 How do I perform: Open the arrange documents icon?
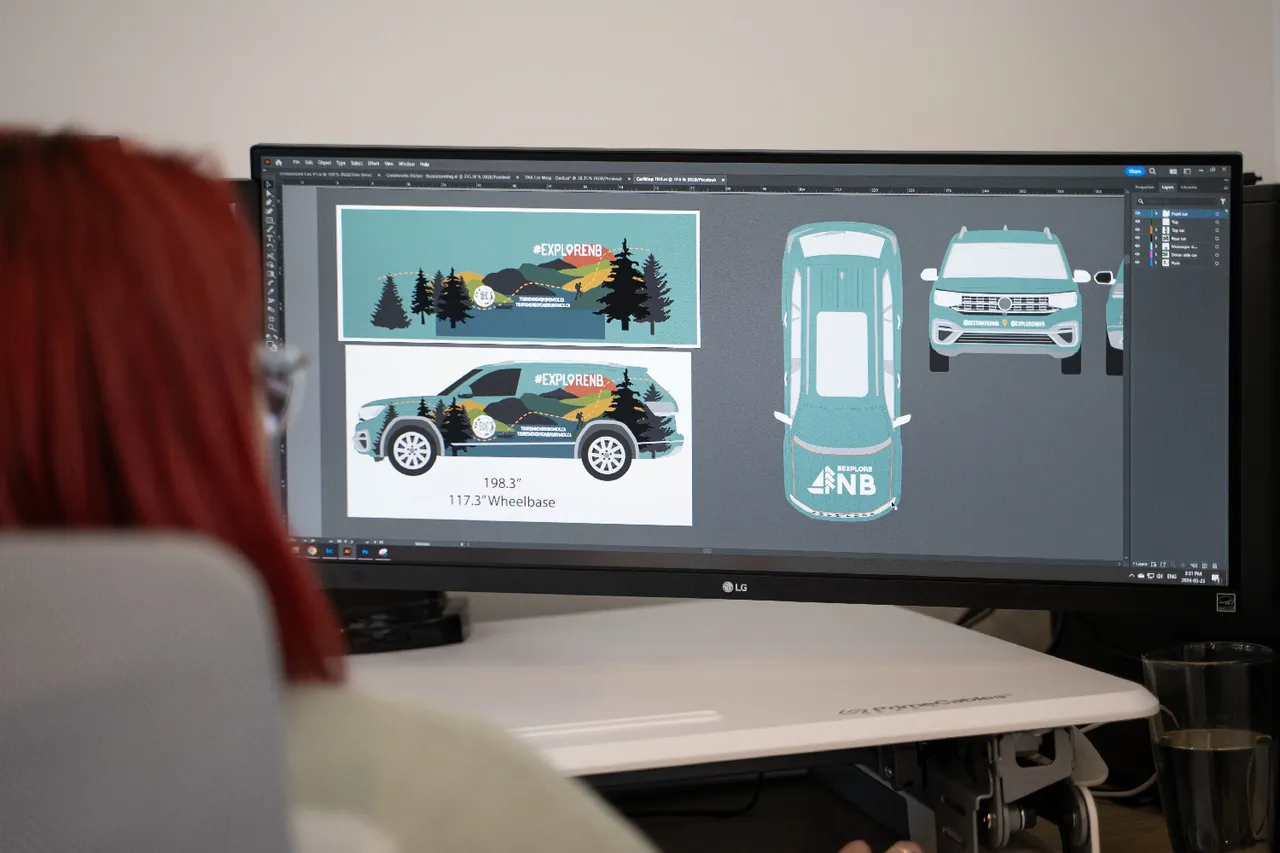(1174, 172)
